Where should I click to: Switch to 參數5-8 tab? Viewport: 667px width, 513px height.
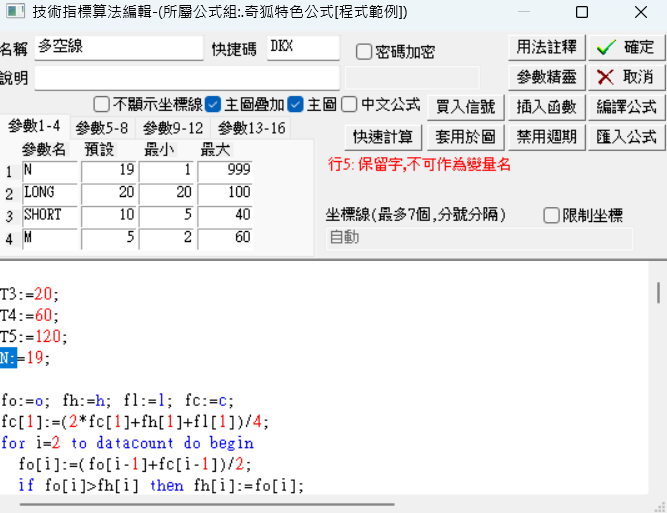click(102, 128)
